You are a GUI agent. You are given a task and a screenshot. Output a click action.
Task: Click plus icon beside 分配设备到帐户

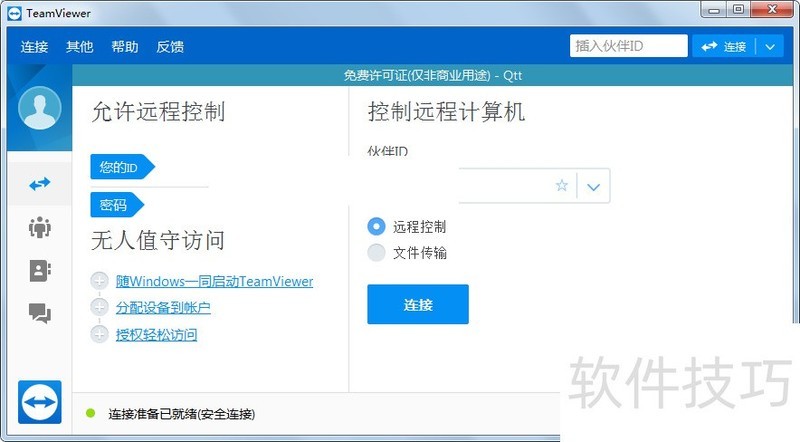[99, 307]
